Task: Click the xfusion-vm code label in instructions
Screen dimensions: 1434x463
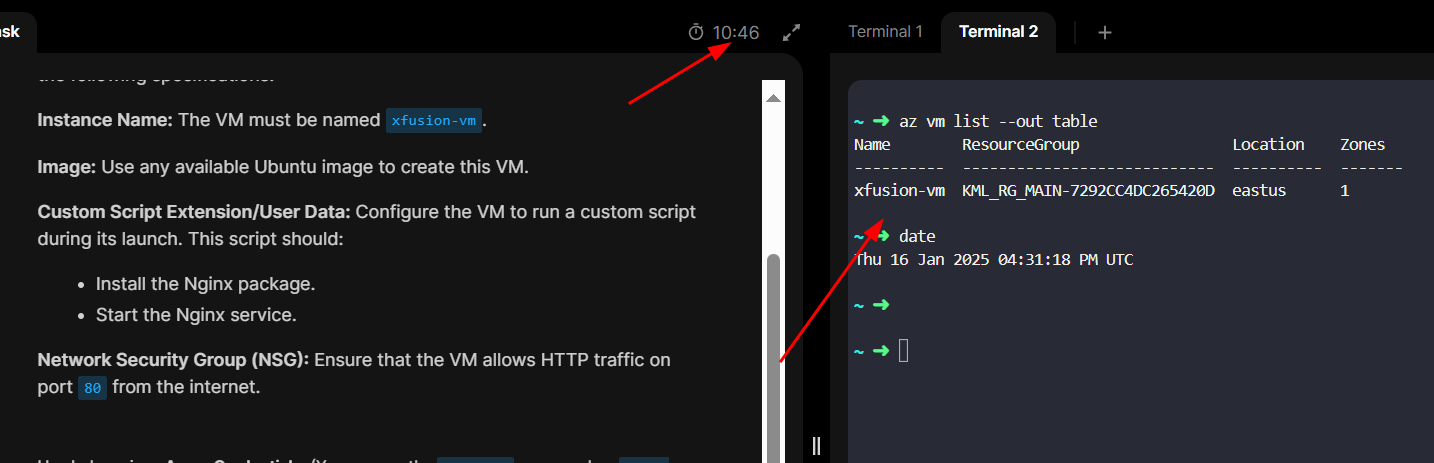Action: (434, 121)
